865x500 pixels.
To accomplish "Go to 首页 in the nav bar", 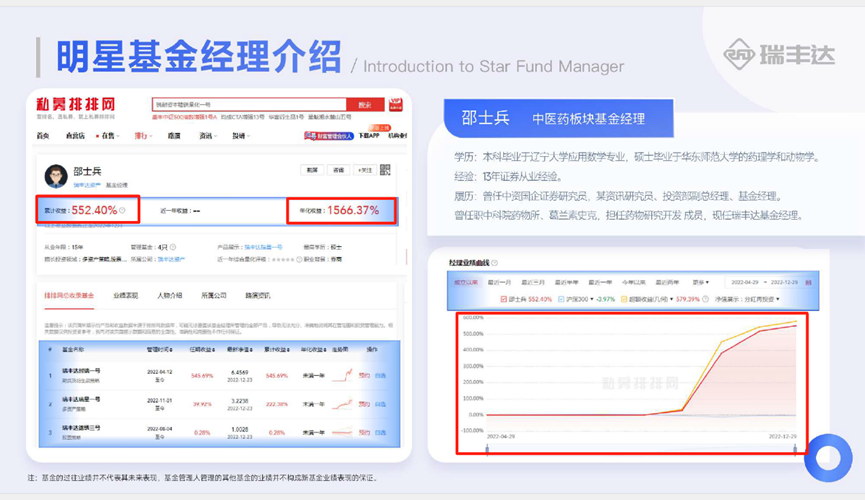I will pyautogui.click(x=42, y=136).
